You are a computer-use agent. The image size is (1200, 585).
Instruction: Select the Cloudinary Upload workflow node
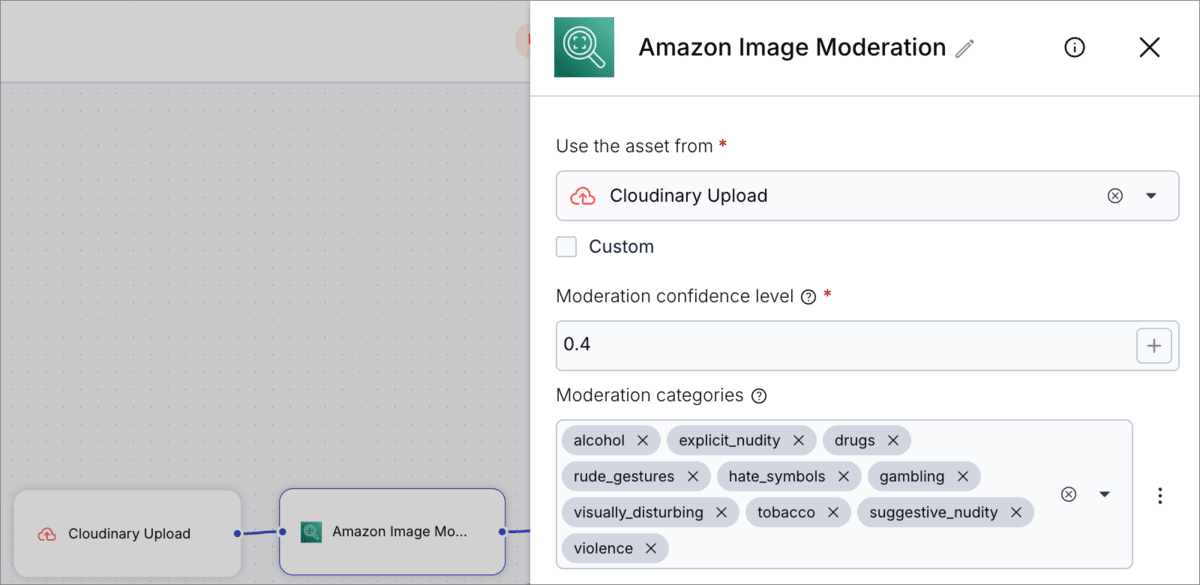click(127, 533)
